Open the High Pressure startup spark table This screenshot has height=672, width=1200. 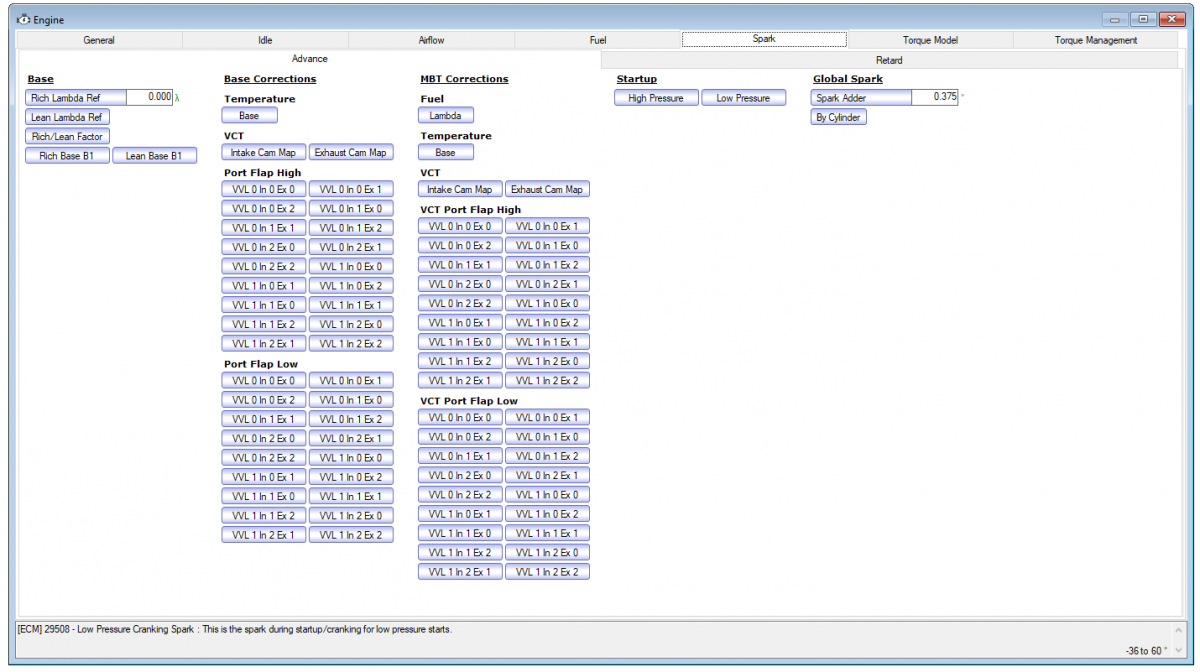click(656, 97)
